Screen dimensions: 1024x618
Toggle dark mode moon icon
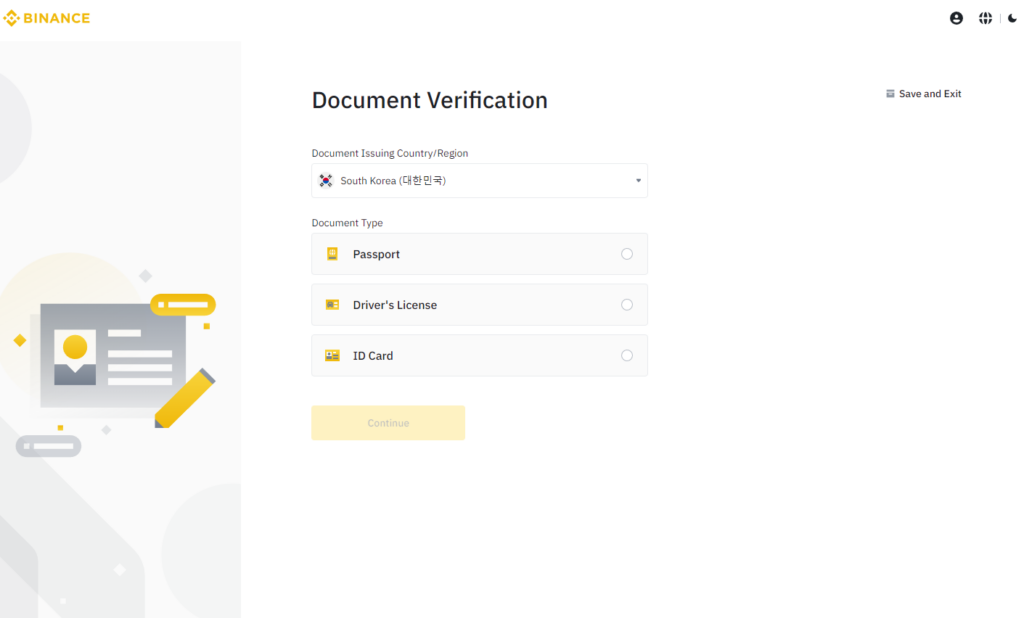[1012, 18]
